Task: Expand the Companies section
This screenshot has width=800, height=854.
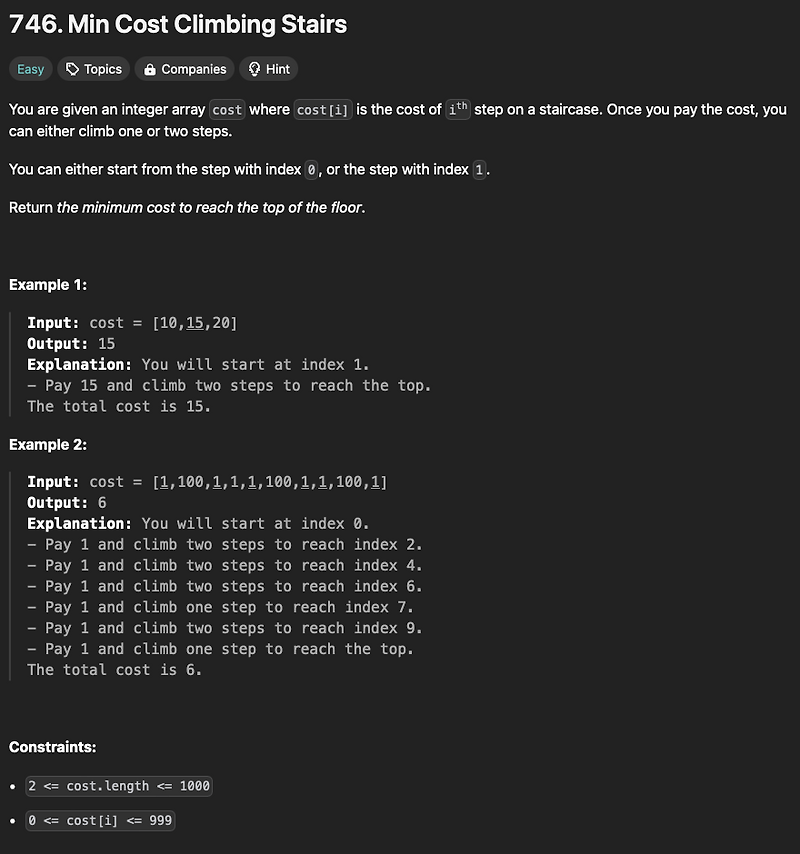Action: click(x=184, y=69)
